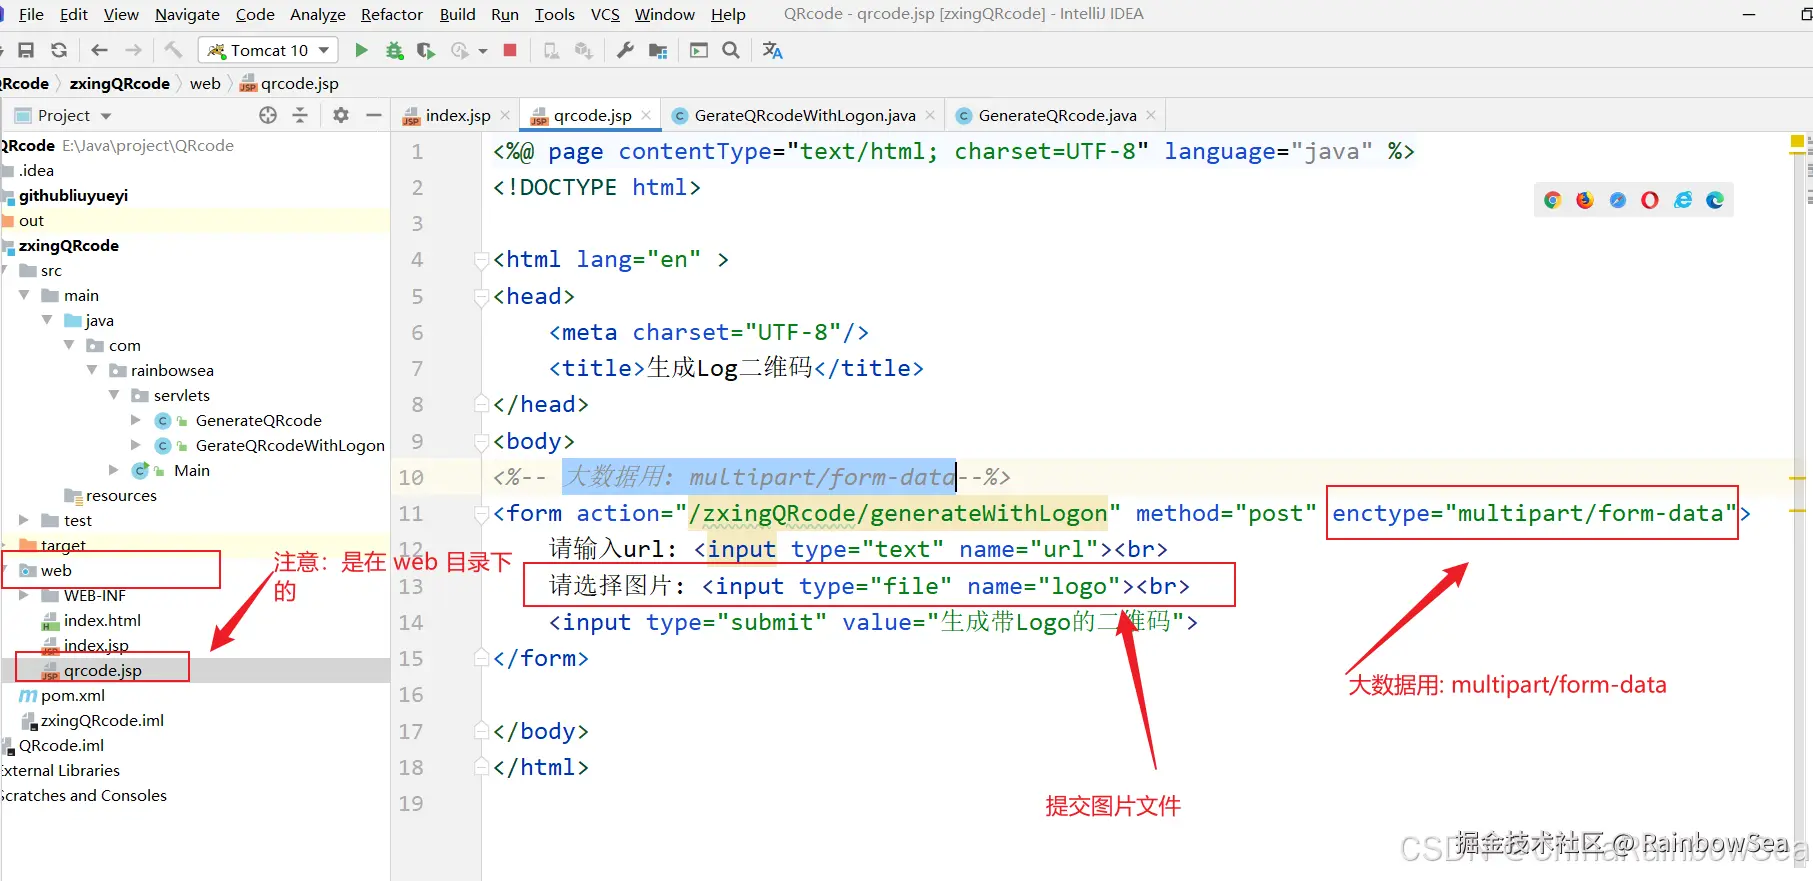Click the Run Anything window icon

(x=699, y=50)
